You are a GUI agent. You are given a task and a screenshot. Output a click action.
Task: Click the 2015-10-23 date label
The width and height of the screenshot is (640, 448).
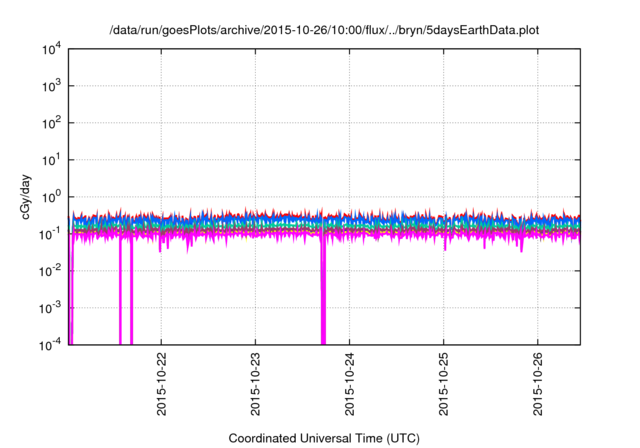pos(256,384)
